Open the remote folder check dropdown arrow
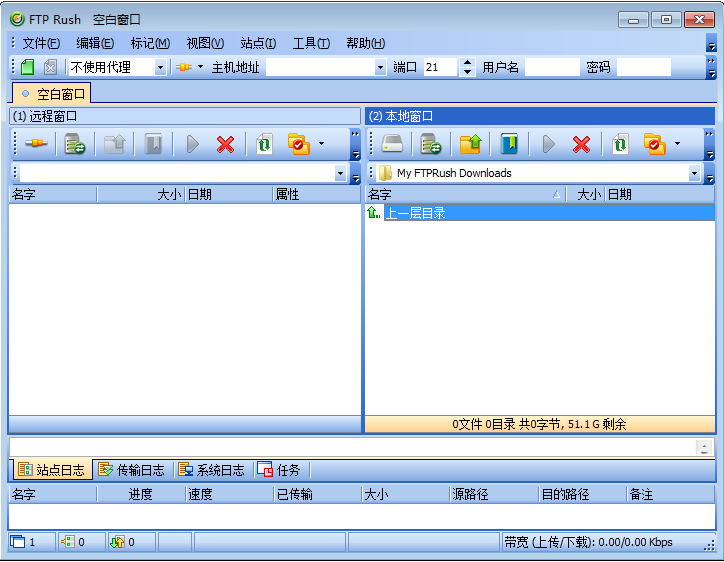Image resolution: width=724 pixels, height=562 pixels. click(321, 144)
